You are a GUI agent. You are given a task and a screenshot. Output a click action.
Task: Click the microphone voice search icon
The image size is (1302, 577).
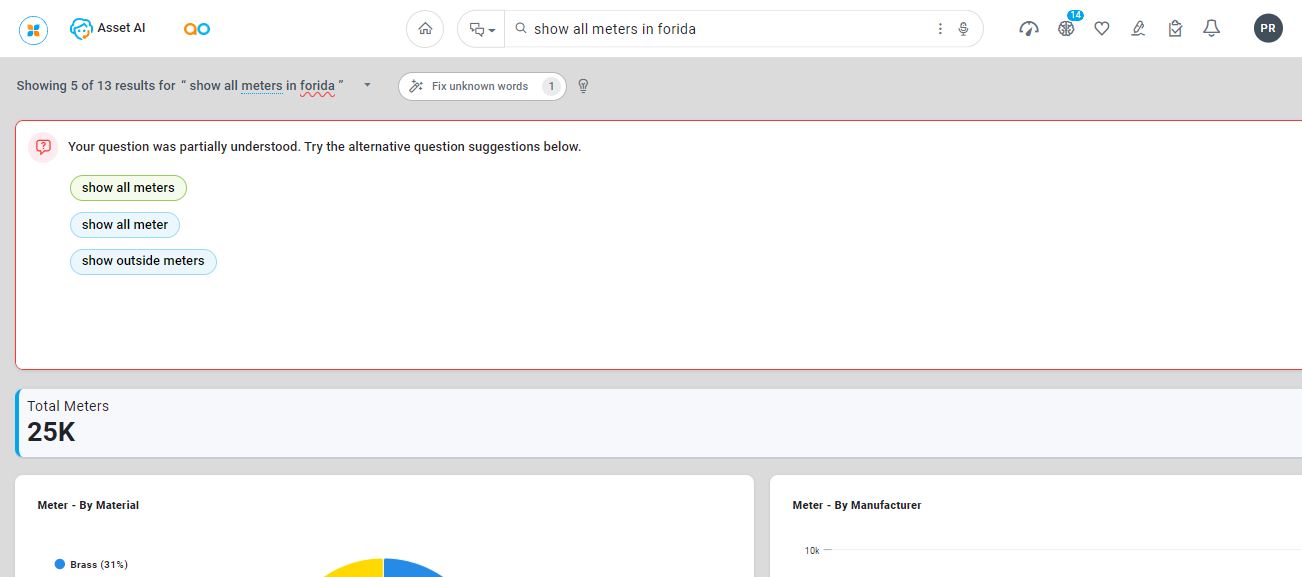tap(963, 29)
